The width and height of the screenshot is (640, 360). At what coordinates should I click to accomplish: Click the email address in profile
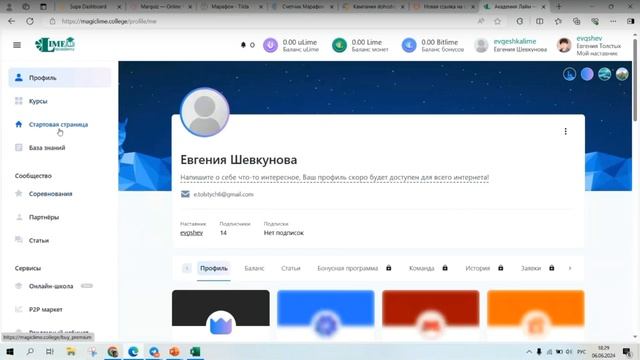point(223,194)
